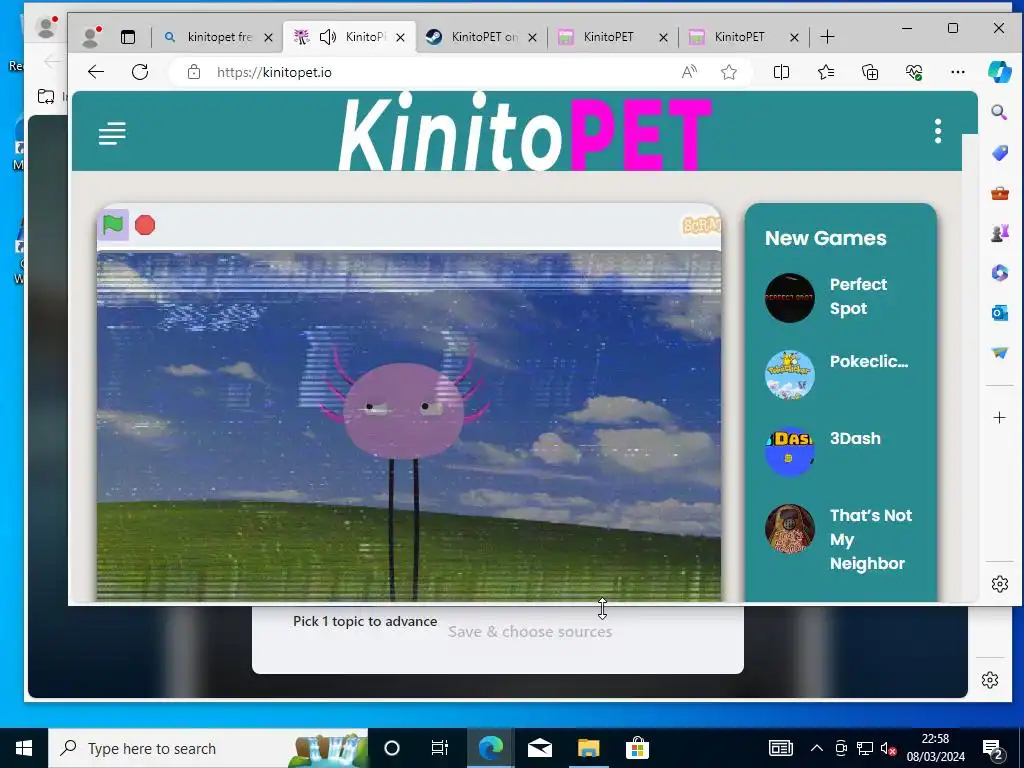Show hidden tray icons chevron
The image size is (1024, 768).
point(816,748)
